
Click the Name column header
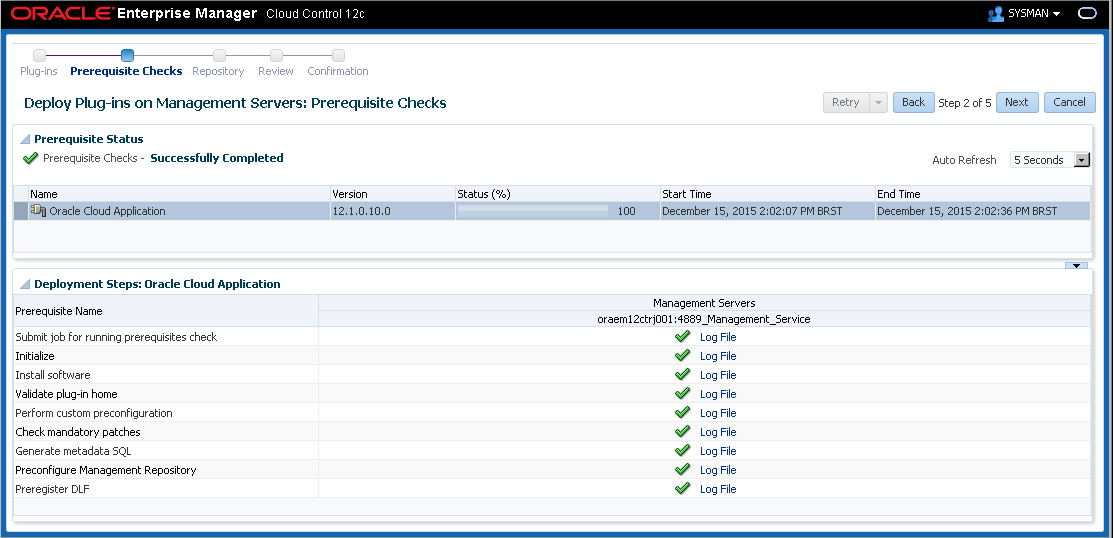(179, 194)
